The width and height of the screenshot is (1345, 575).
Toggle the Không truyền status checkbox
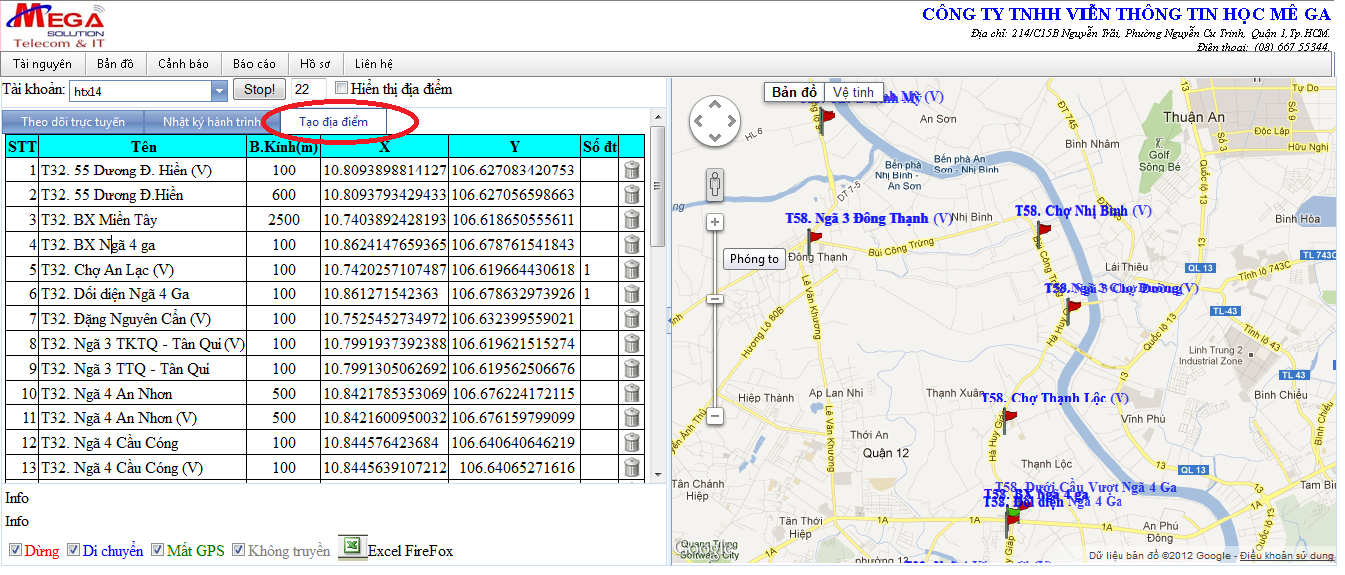point(238,550)
